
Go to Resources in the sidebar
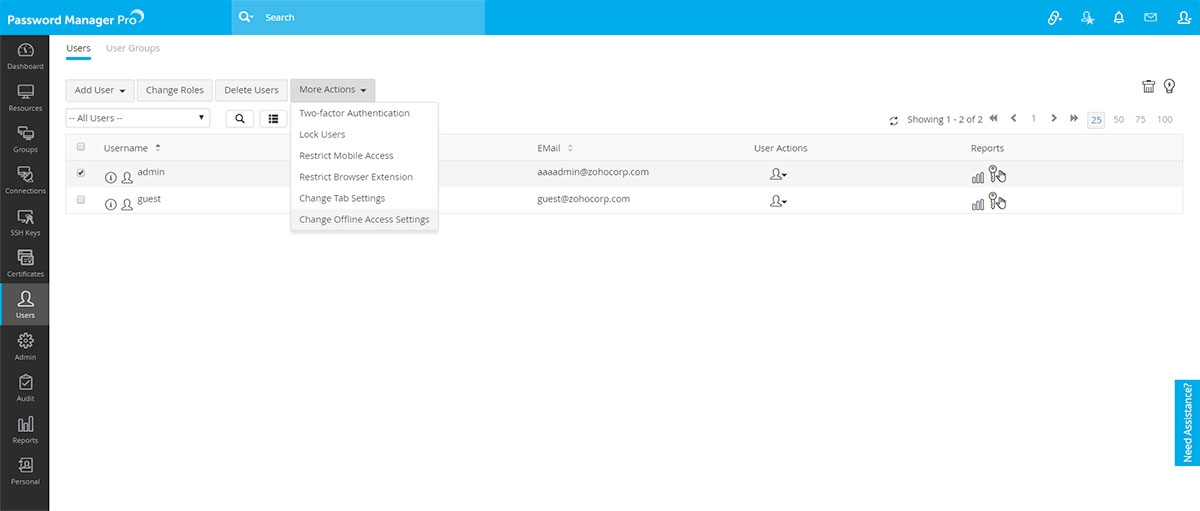coord(25,98)
